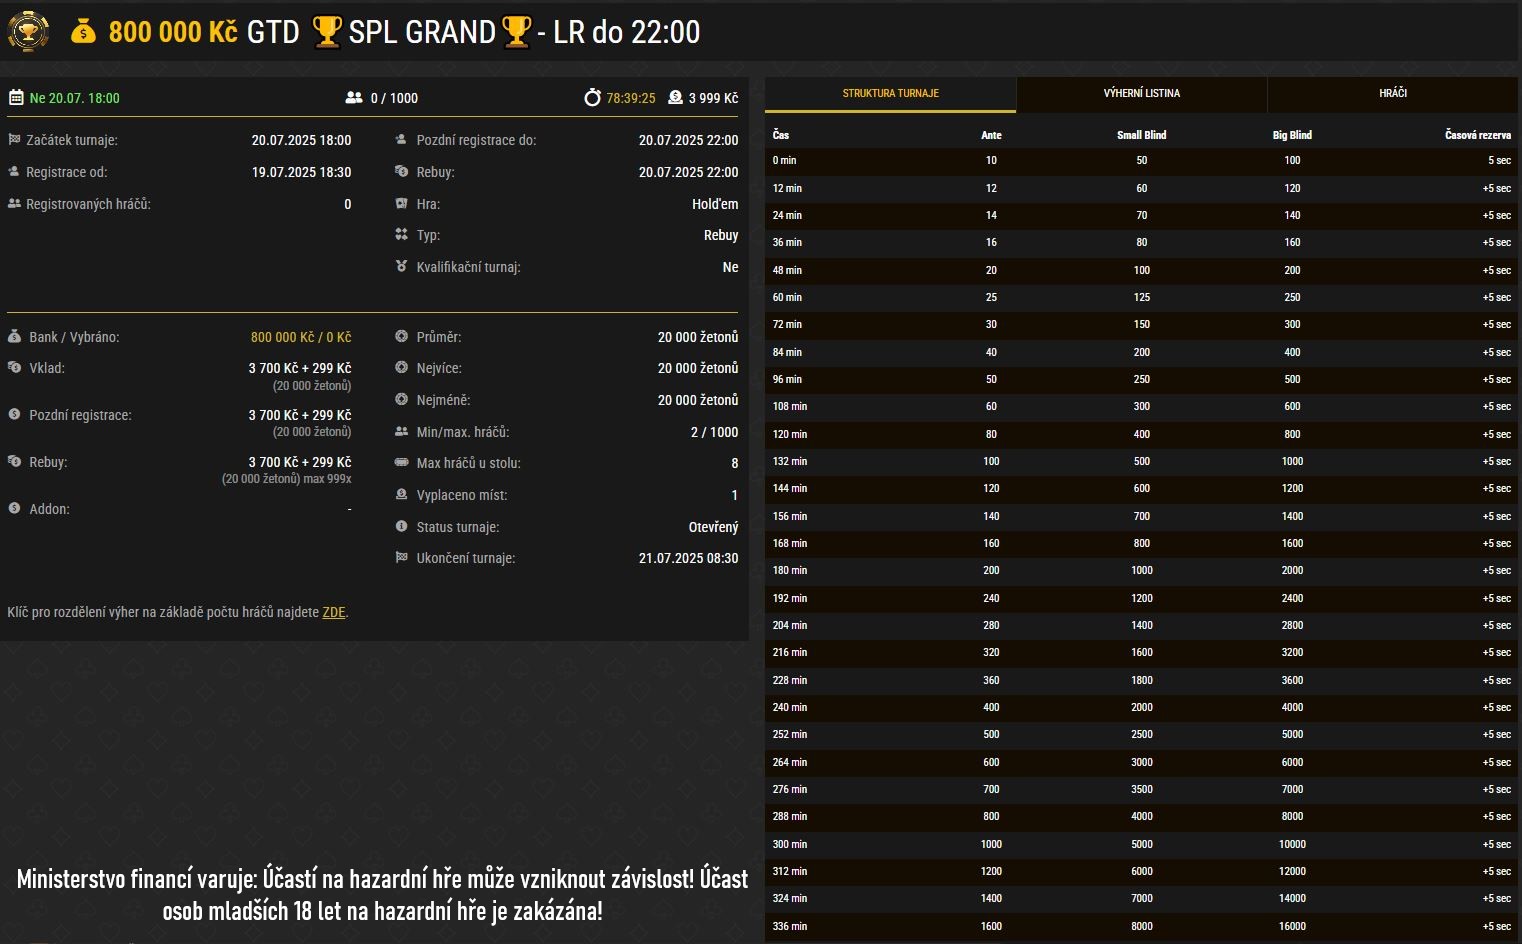The height and width of the screenshot is (944, 1522).
Task: Open the Struktura turnaje tab
Action: pos(890,93)
